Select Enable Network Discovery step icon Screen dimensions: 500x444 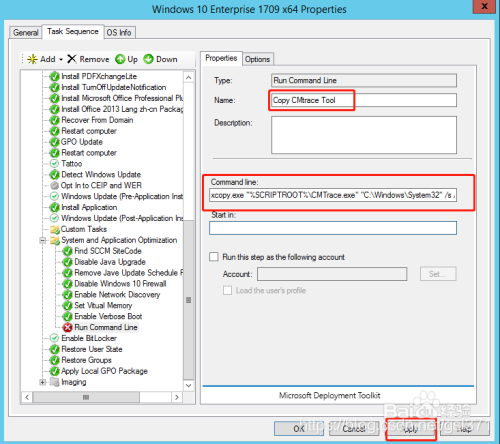tap(67, 295)
